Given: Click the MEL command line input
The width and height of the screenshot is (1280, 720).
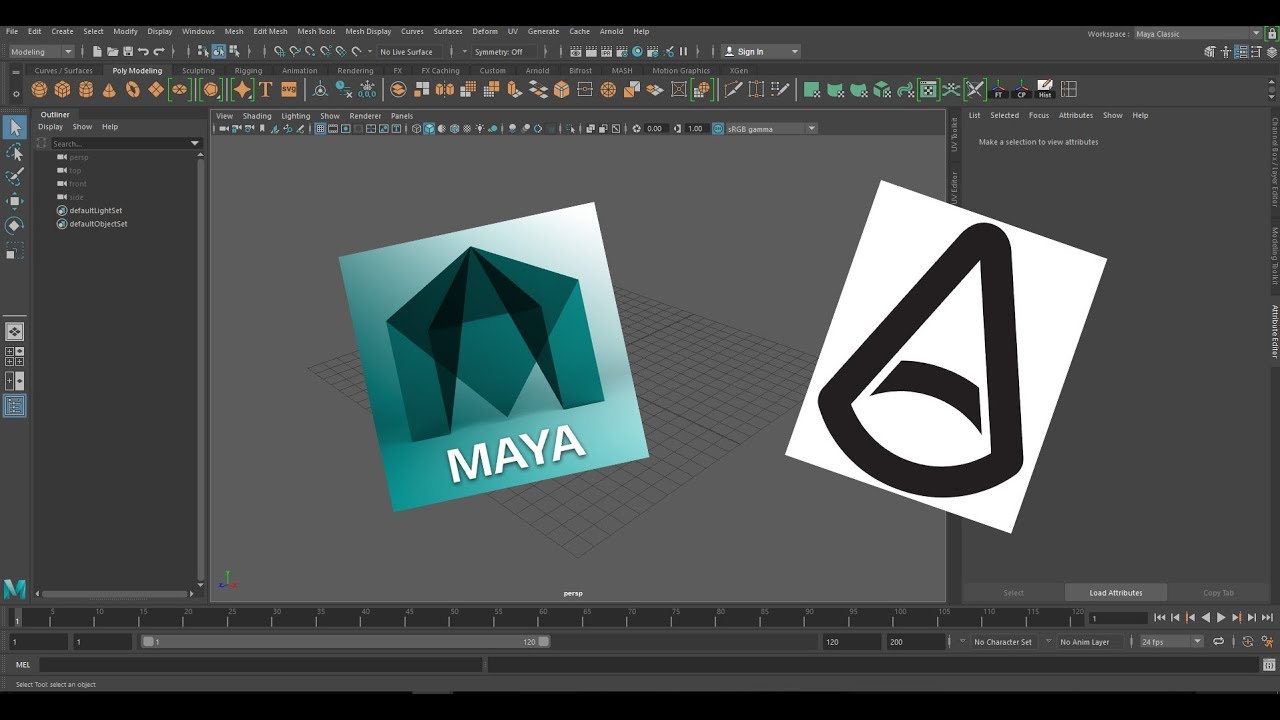Looking at the screenshot, I should (x=261, y=665).
